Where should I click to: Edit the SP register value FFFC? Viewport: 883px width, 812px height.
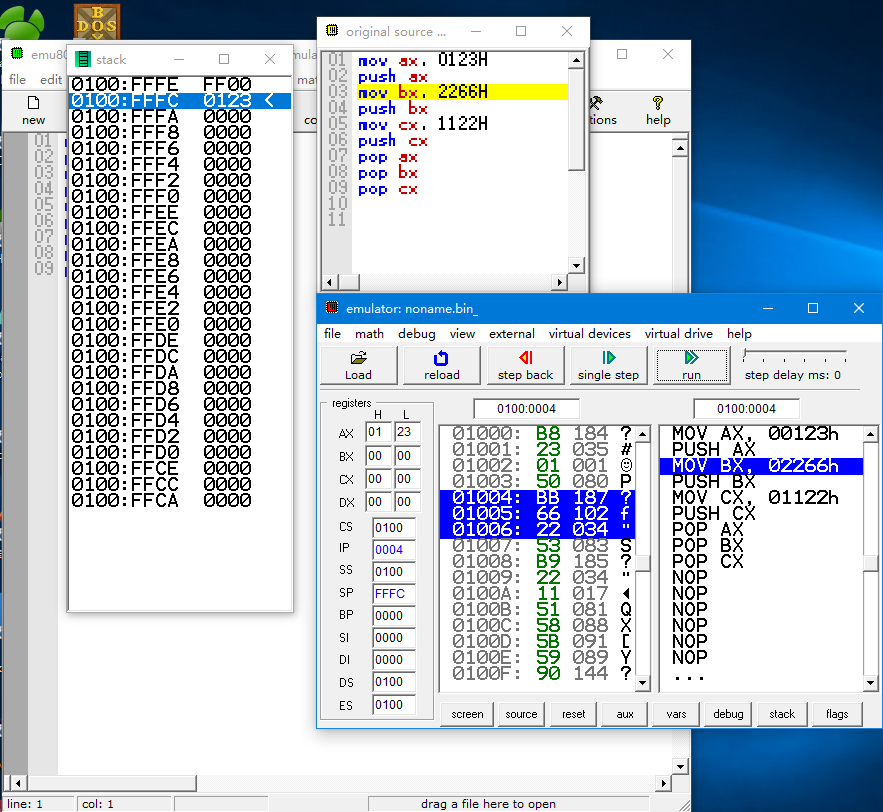pyautogui.click(x=393, y=593)
